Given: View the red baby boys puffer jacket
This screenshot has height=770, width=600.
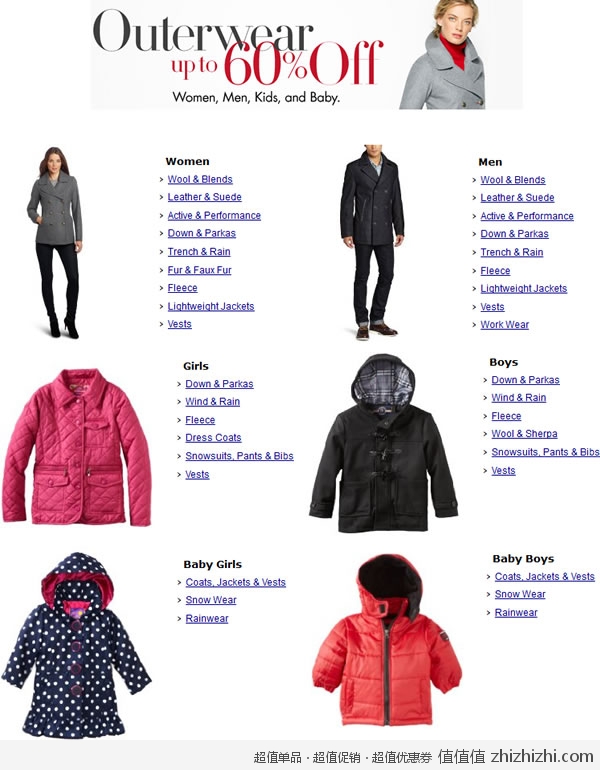Looking at the screenshot, I should (x=387, y=640).
